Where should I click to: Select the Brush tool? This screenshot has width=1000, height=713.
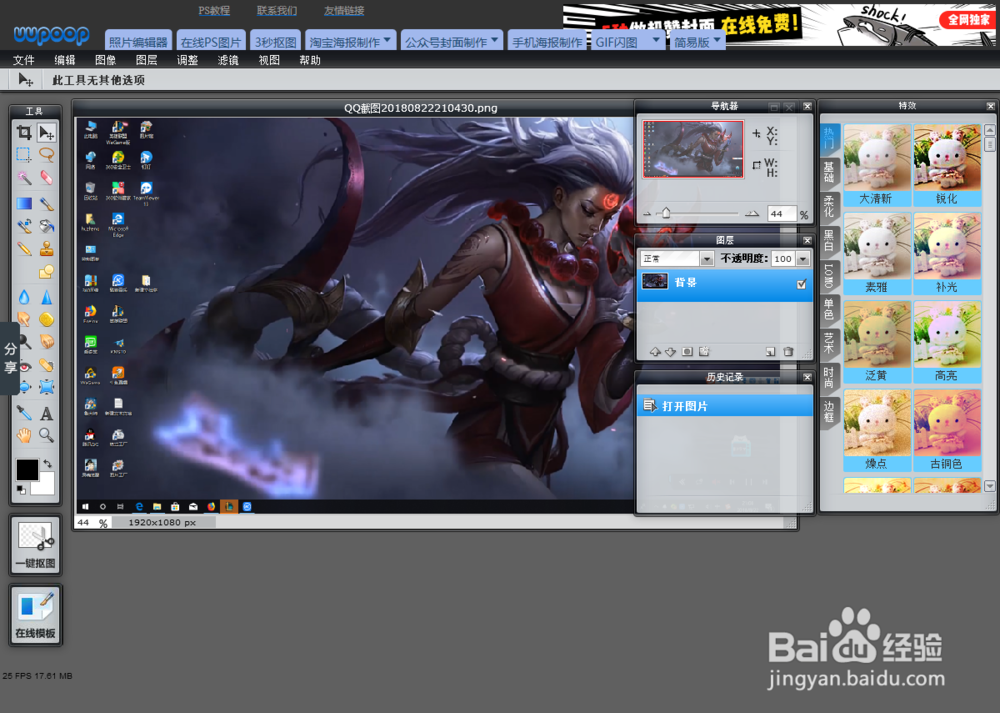tap(47, 204)
